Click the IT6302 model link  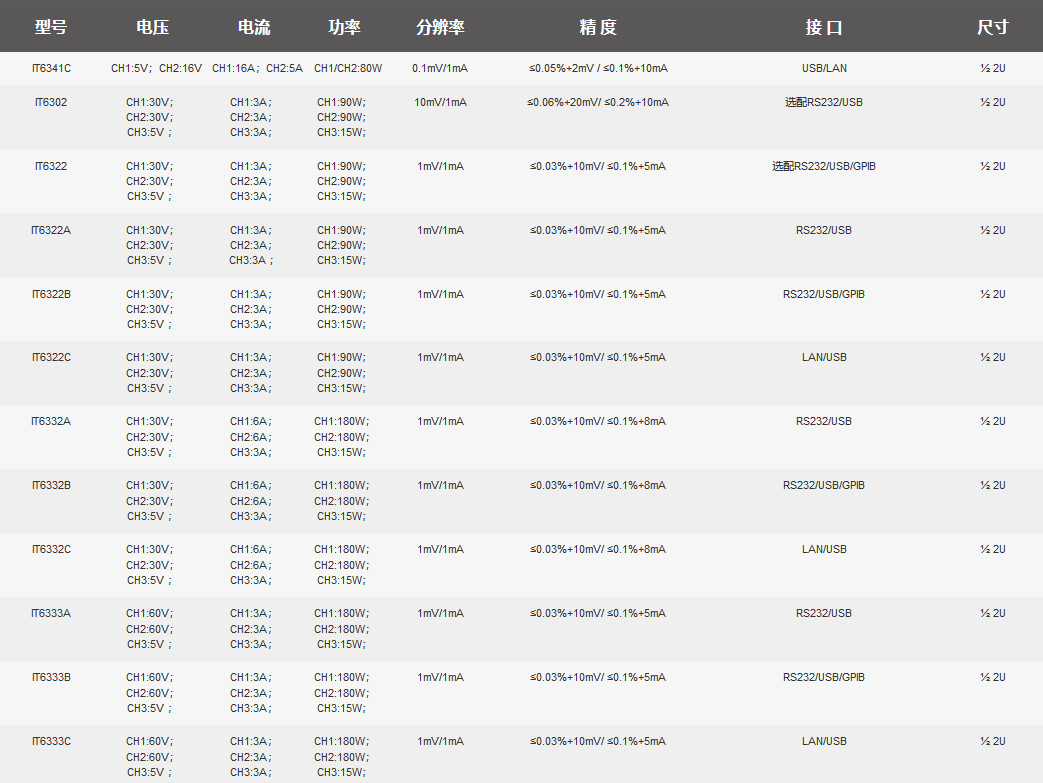(51, 102)
